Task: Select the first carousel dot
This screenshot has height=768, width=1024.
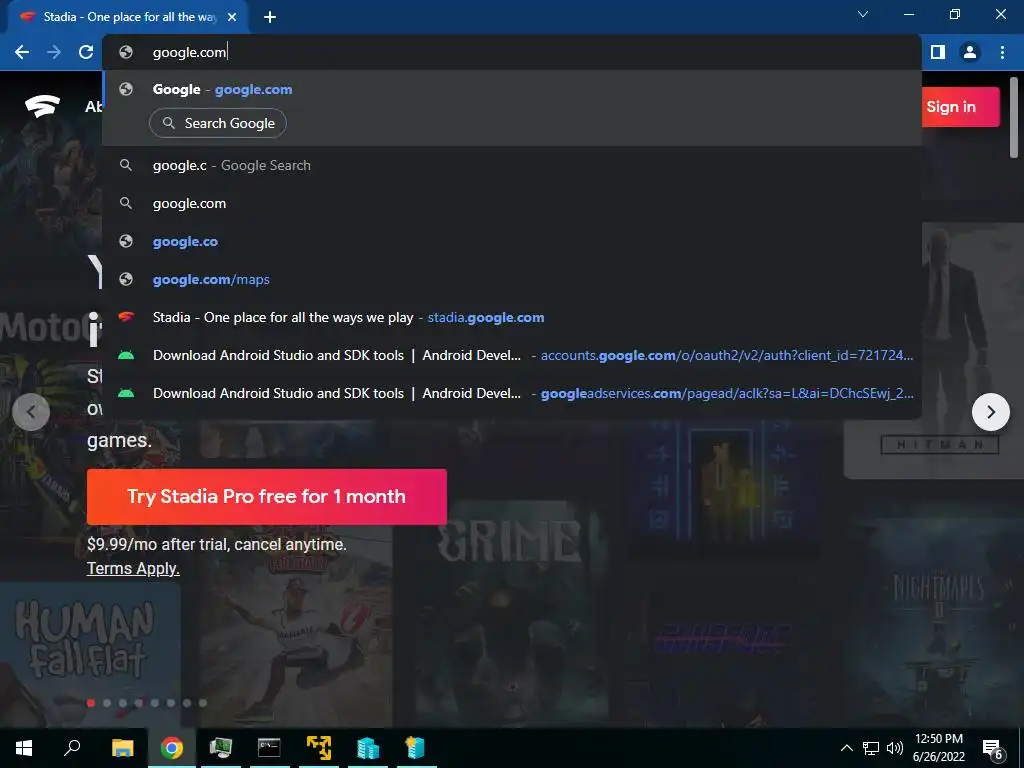Action: (91, 703)
